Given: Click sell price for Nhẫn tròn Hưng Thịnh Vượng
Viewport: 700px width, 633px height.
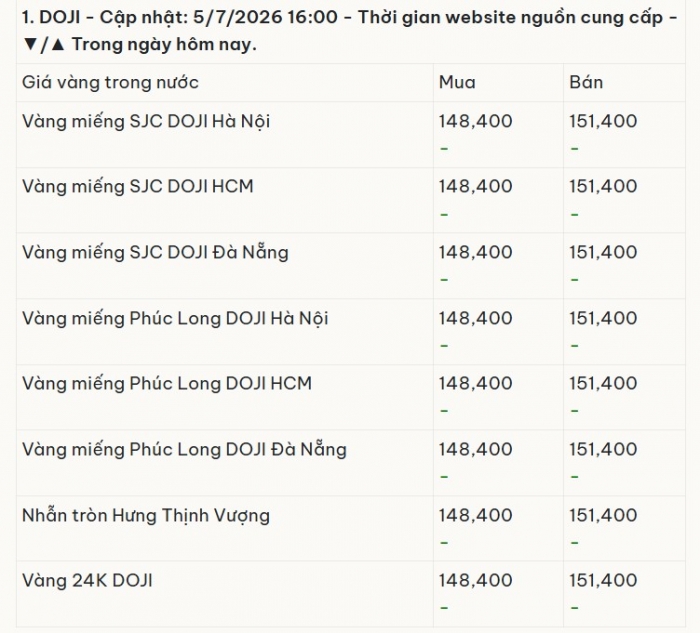Looking at the screenshot, I should (603, 515).
